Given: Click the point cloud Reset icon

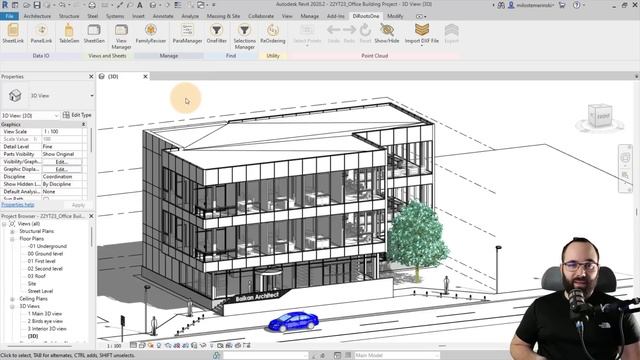Looking at the screenshot, I should (x=365, y=30).
